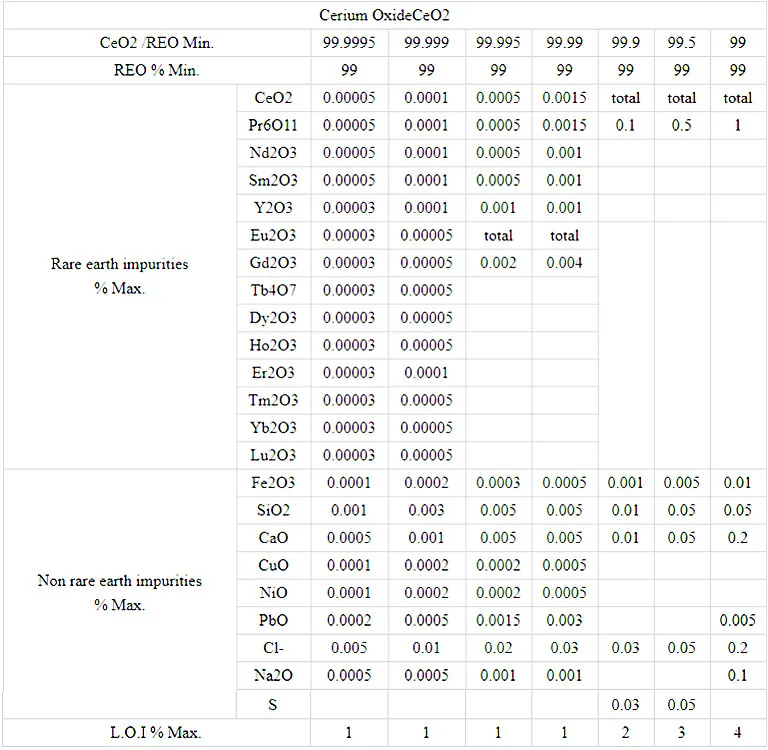The height and width of the screenshot is (750, 768).
Task: Select the Tb4O7 row label
Action: pyautogui.click(x=273, y=290)
